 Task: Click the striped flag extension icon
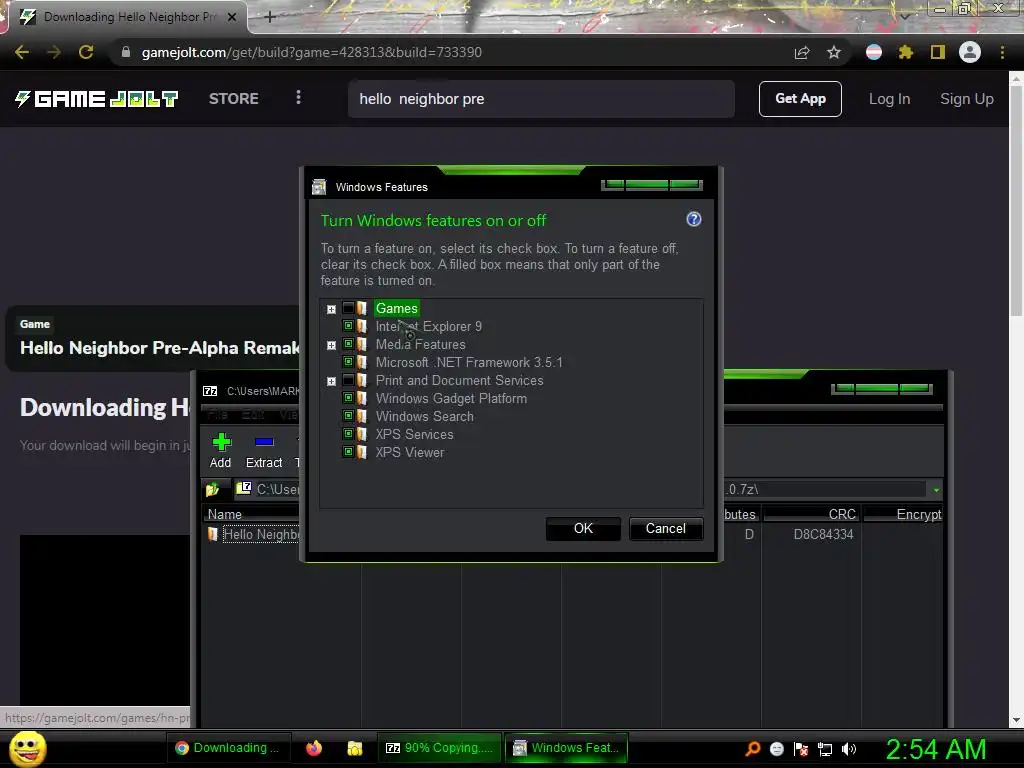[x=874, y=52]
